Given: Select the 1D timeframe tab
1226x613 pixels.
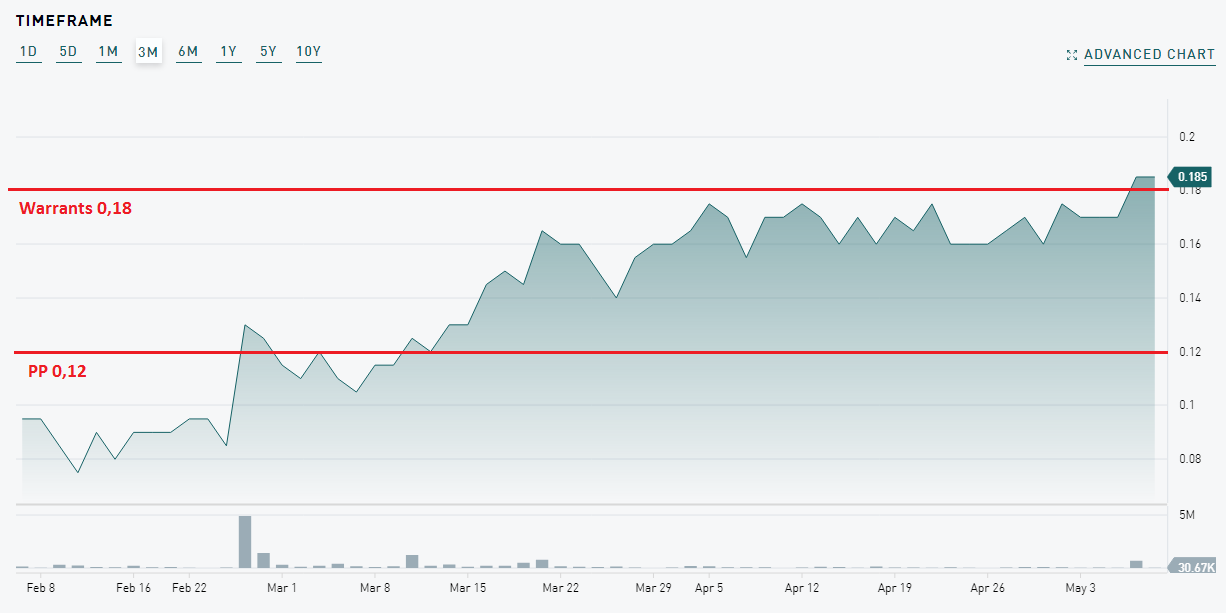Looking at the screenshot, I should (28, 52).
